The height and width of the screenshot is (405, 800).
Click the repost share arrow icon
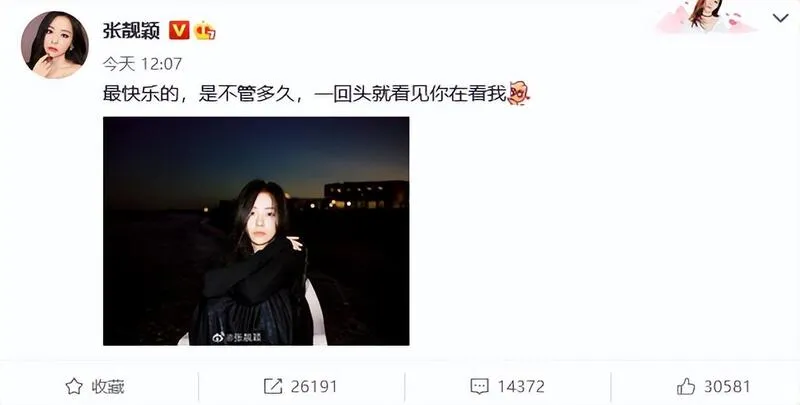pos(273,387)
